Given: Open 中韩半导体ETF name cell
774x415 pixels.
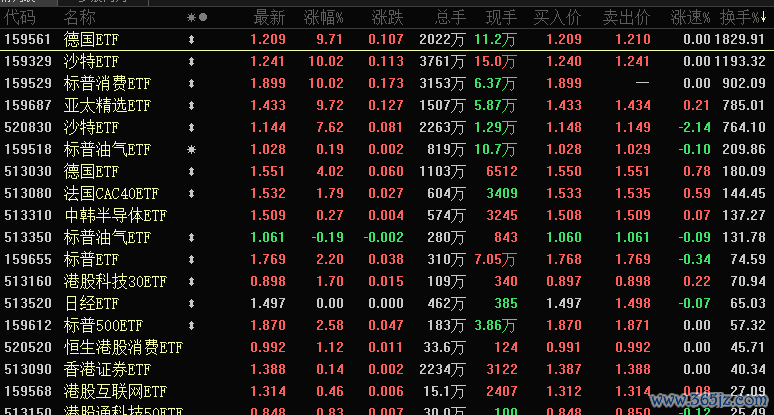Looking at the screenshot, I should pyautogui.click(x=116, y=215).
